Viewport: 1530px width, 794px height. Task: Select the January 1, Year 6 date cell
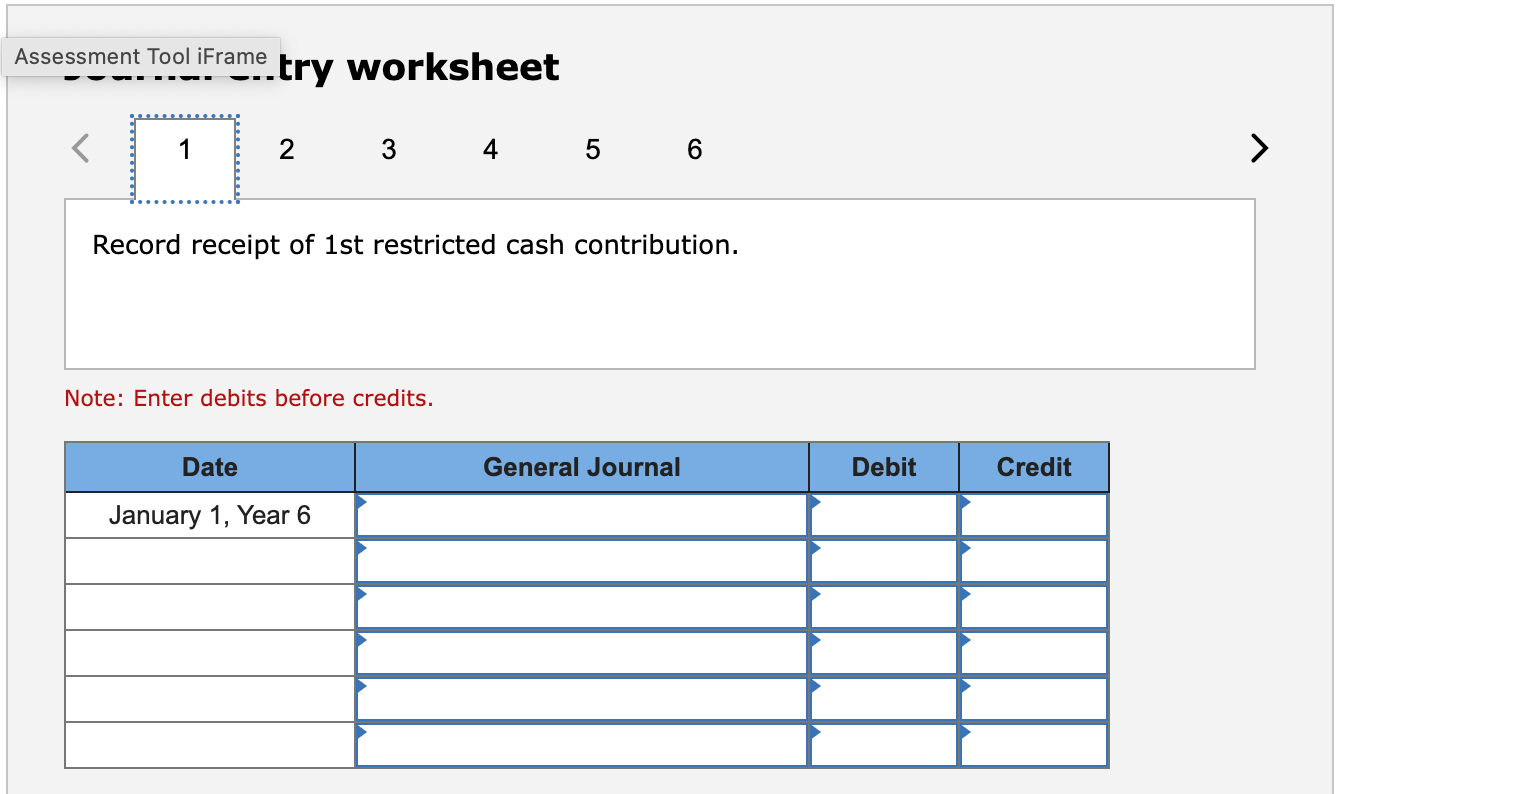208,514
